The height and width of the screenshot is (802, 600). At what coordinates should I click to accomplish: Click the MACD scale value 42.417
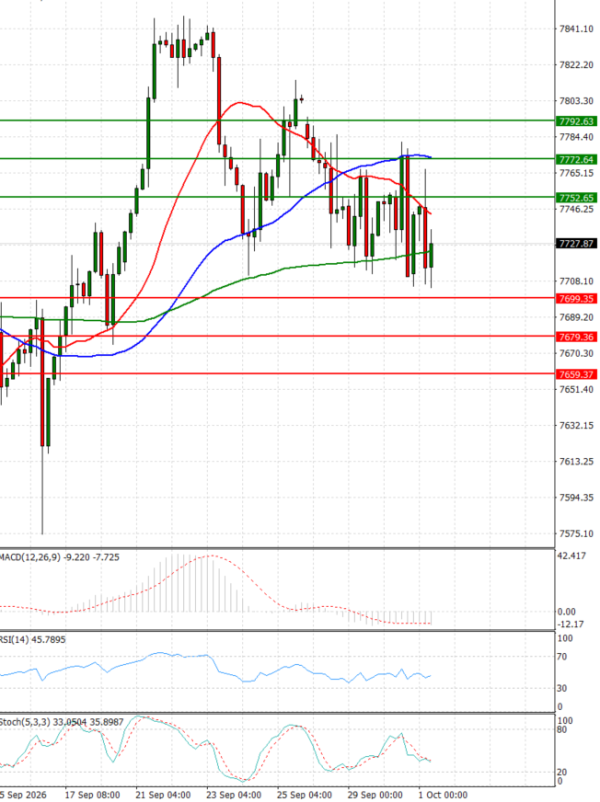point(571,556)
